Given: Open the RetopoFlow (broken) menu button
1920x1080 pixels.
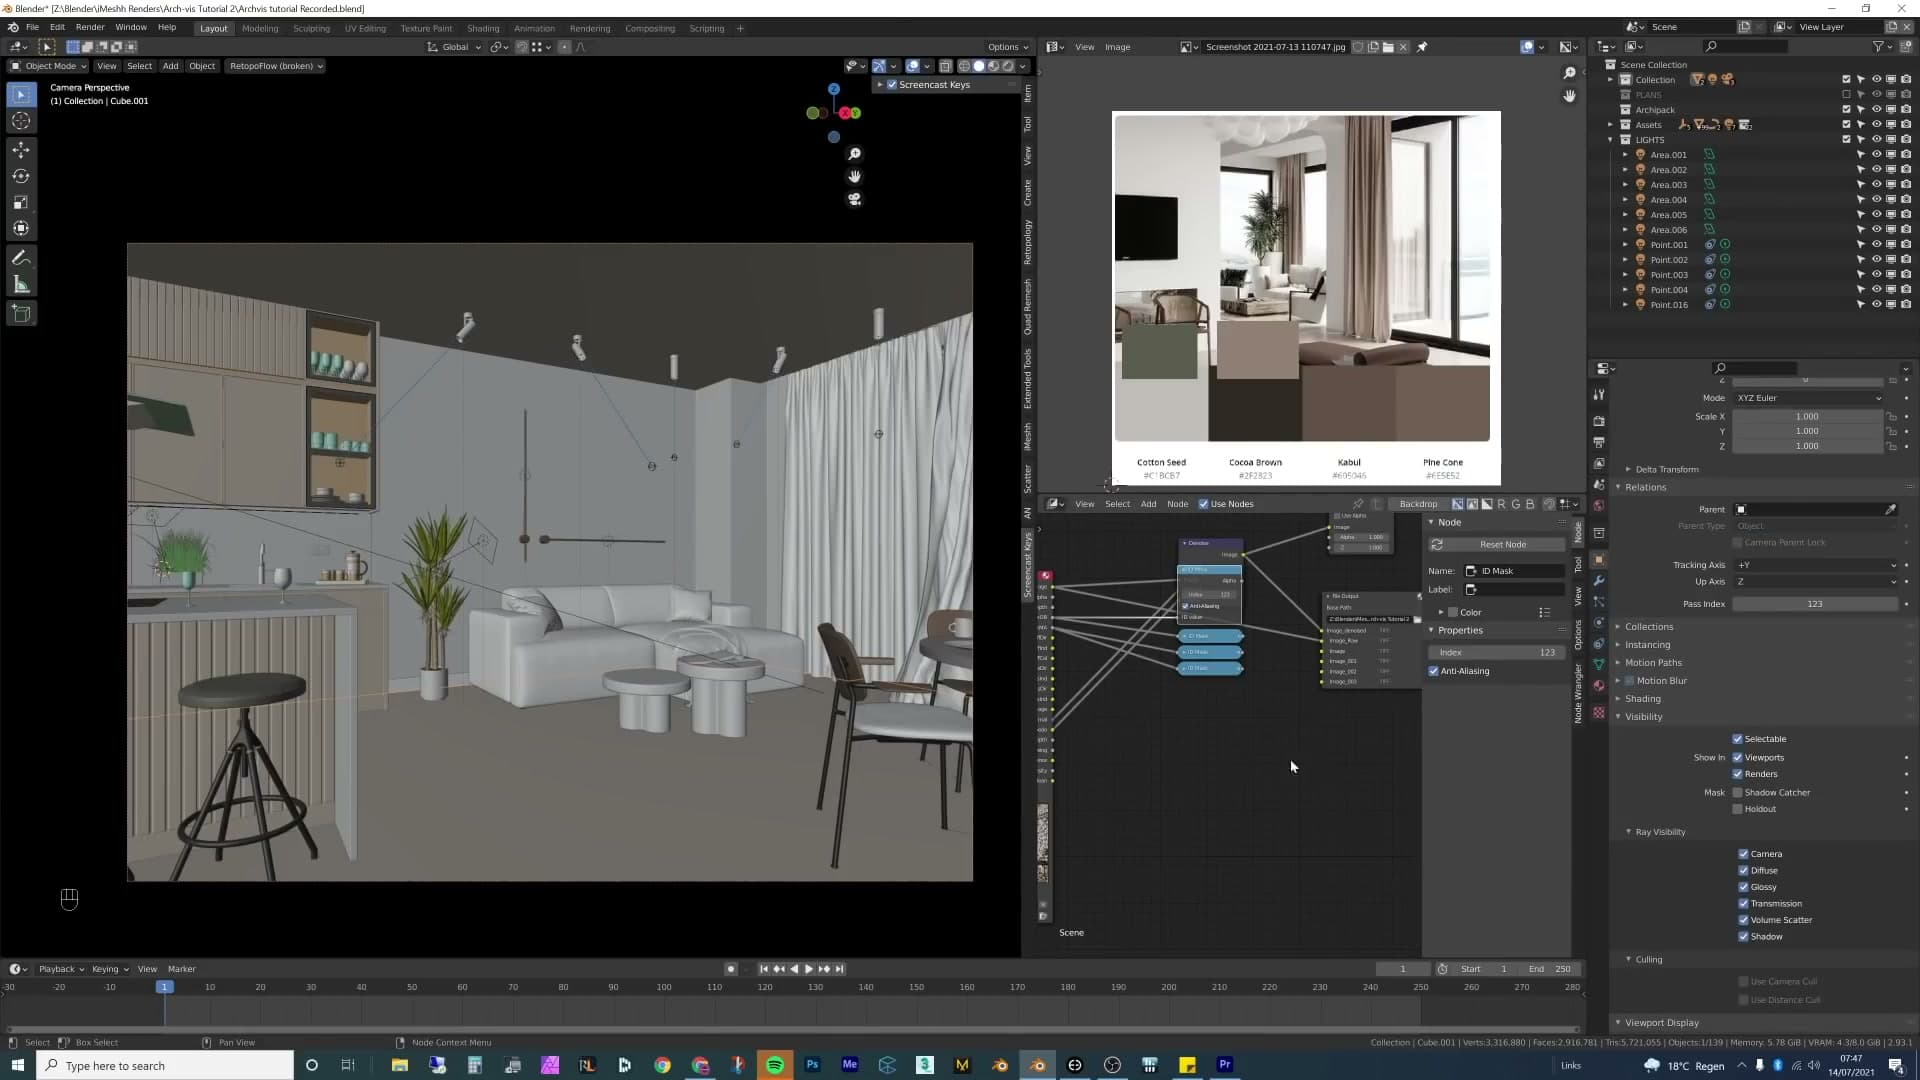Looking at the screenshot, I should (276, 66).
